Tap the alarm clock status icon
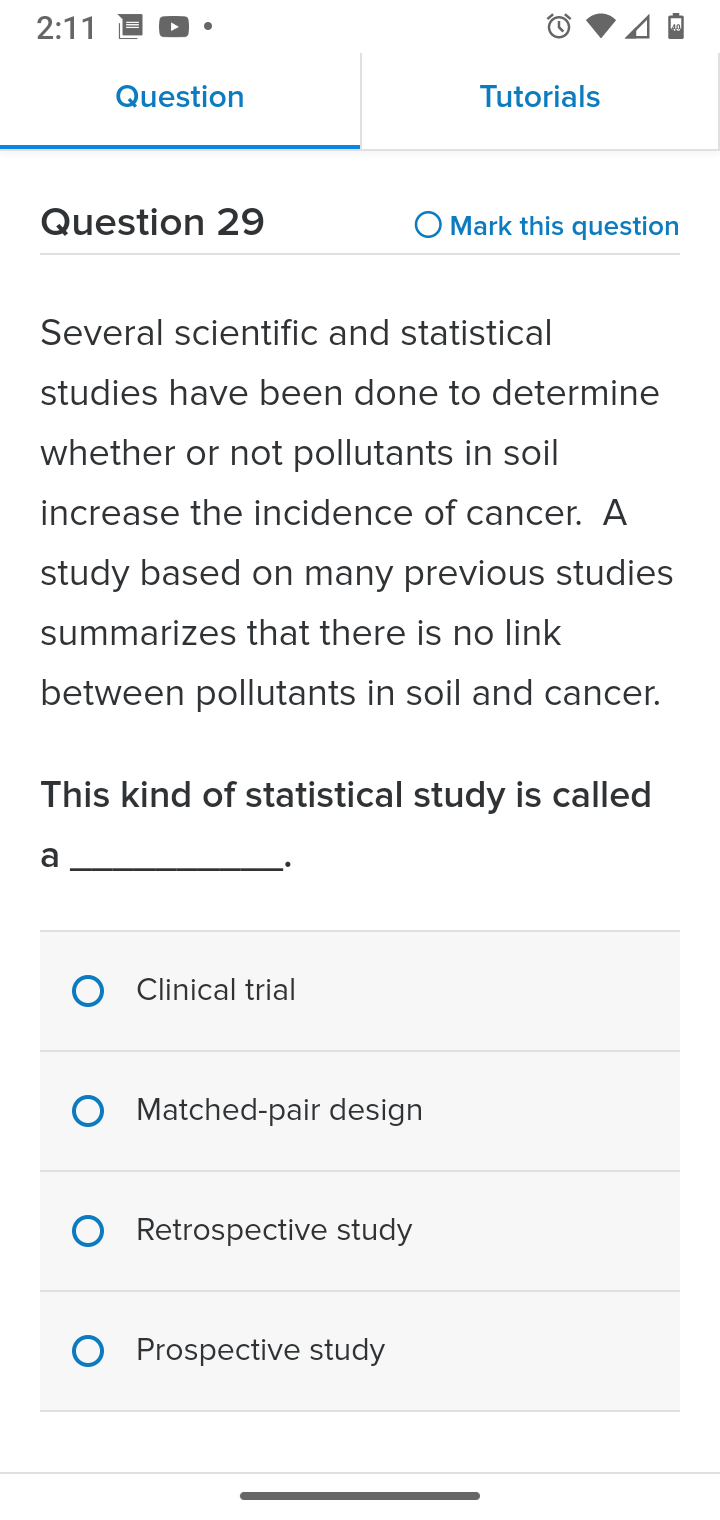Image resolution: width=720 pixels, height=1520 pixels. click(559, 27)
